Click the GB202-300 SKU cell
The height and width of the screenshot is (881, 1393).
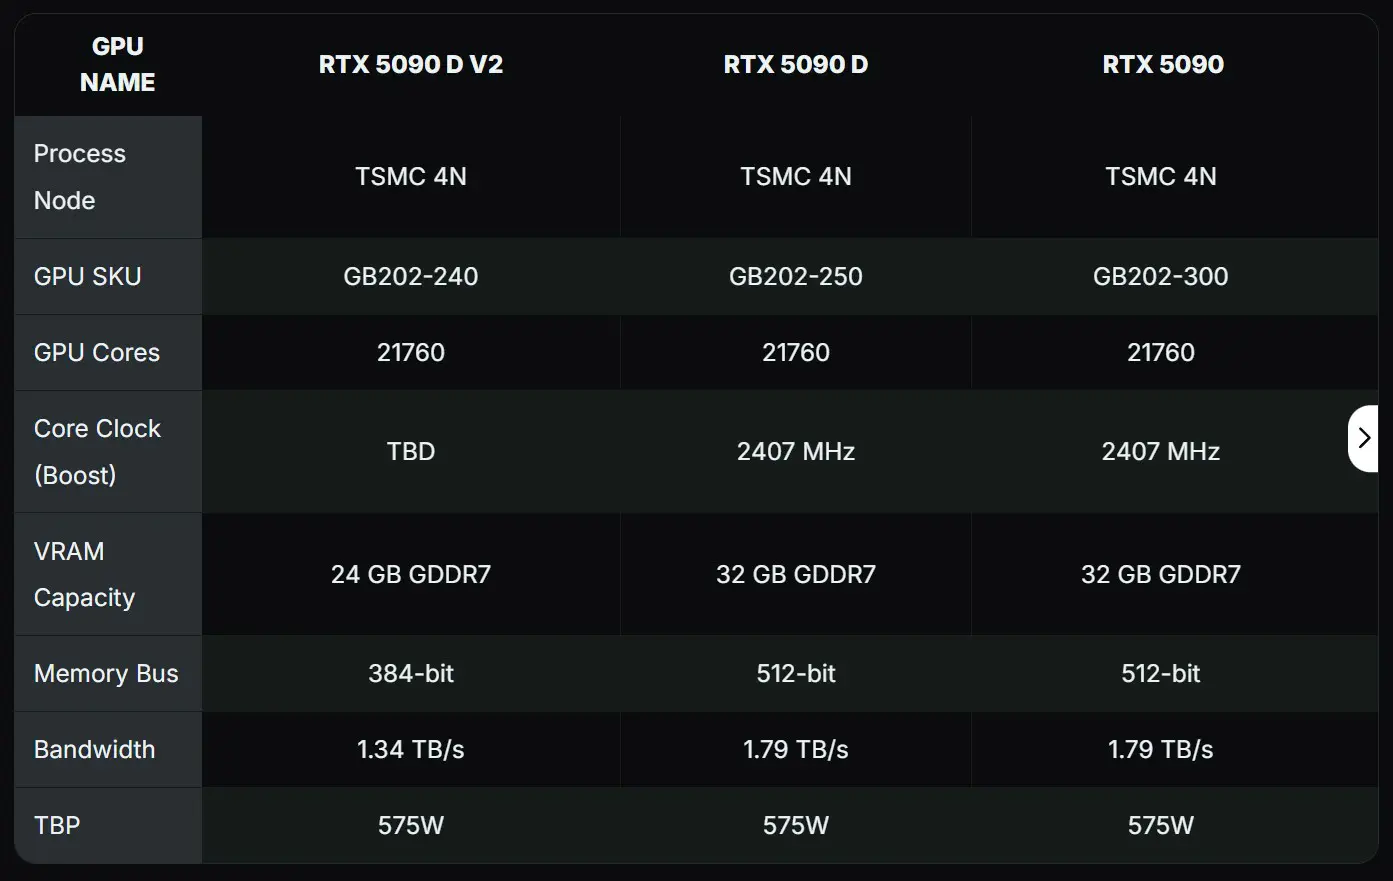[x=1161, y=277]
